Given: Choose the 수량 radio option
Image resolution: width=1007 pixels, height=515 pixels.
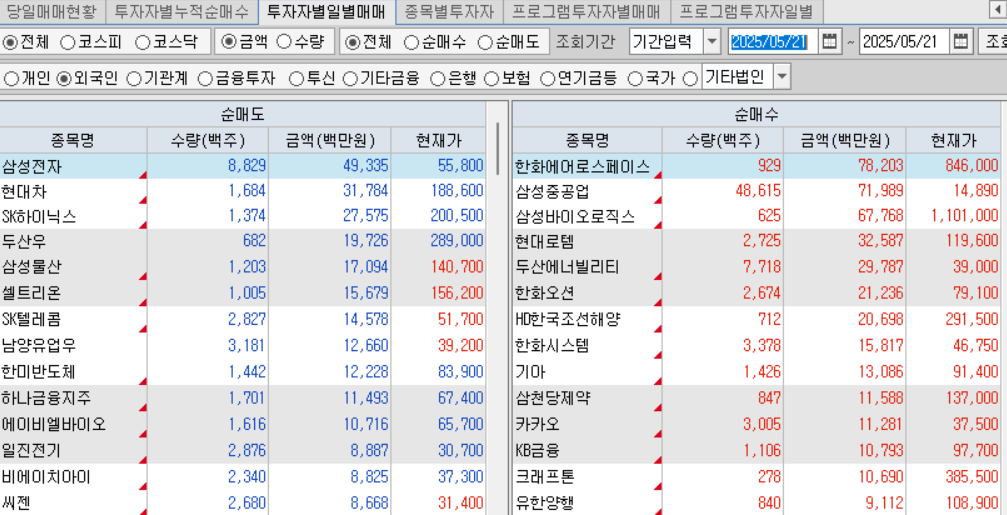Looking at the screenshot, I should tap(285, 42).
